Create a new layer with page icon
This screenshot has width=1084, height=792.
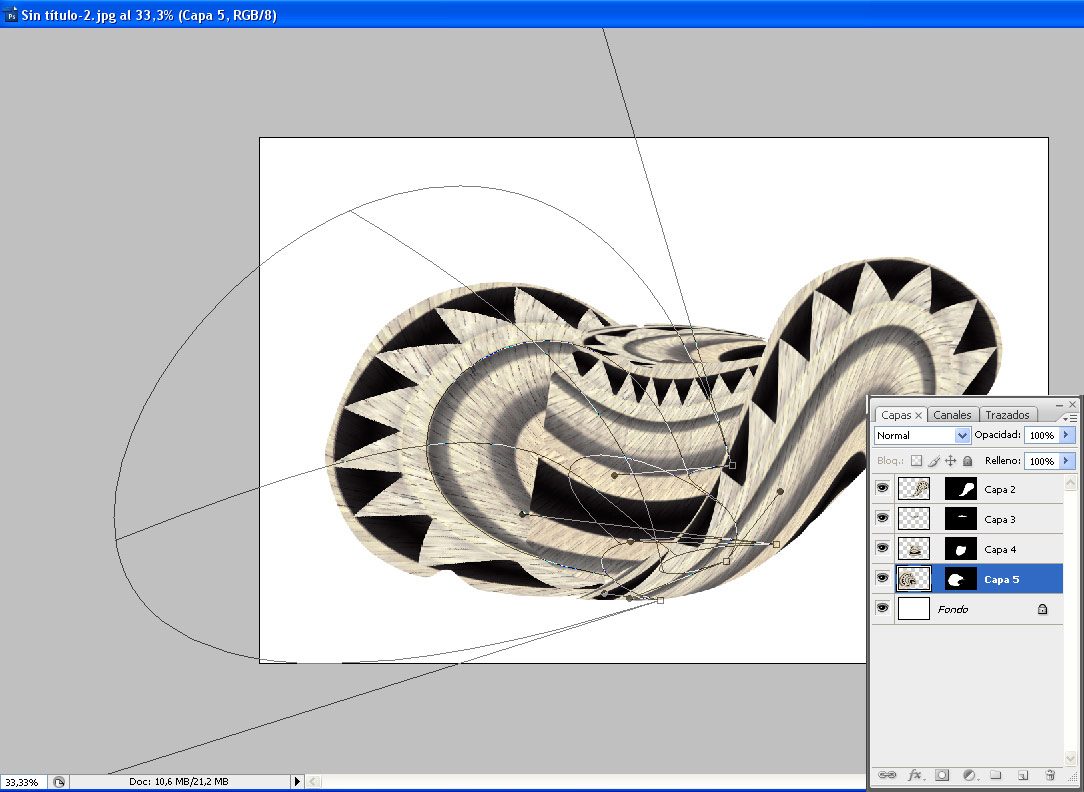[x=1023, y=775]
